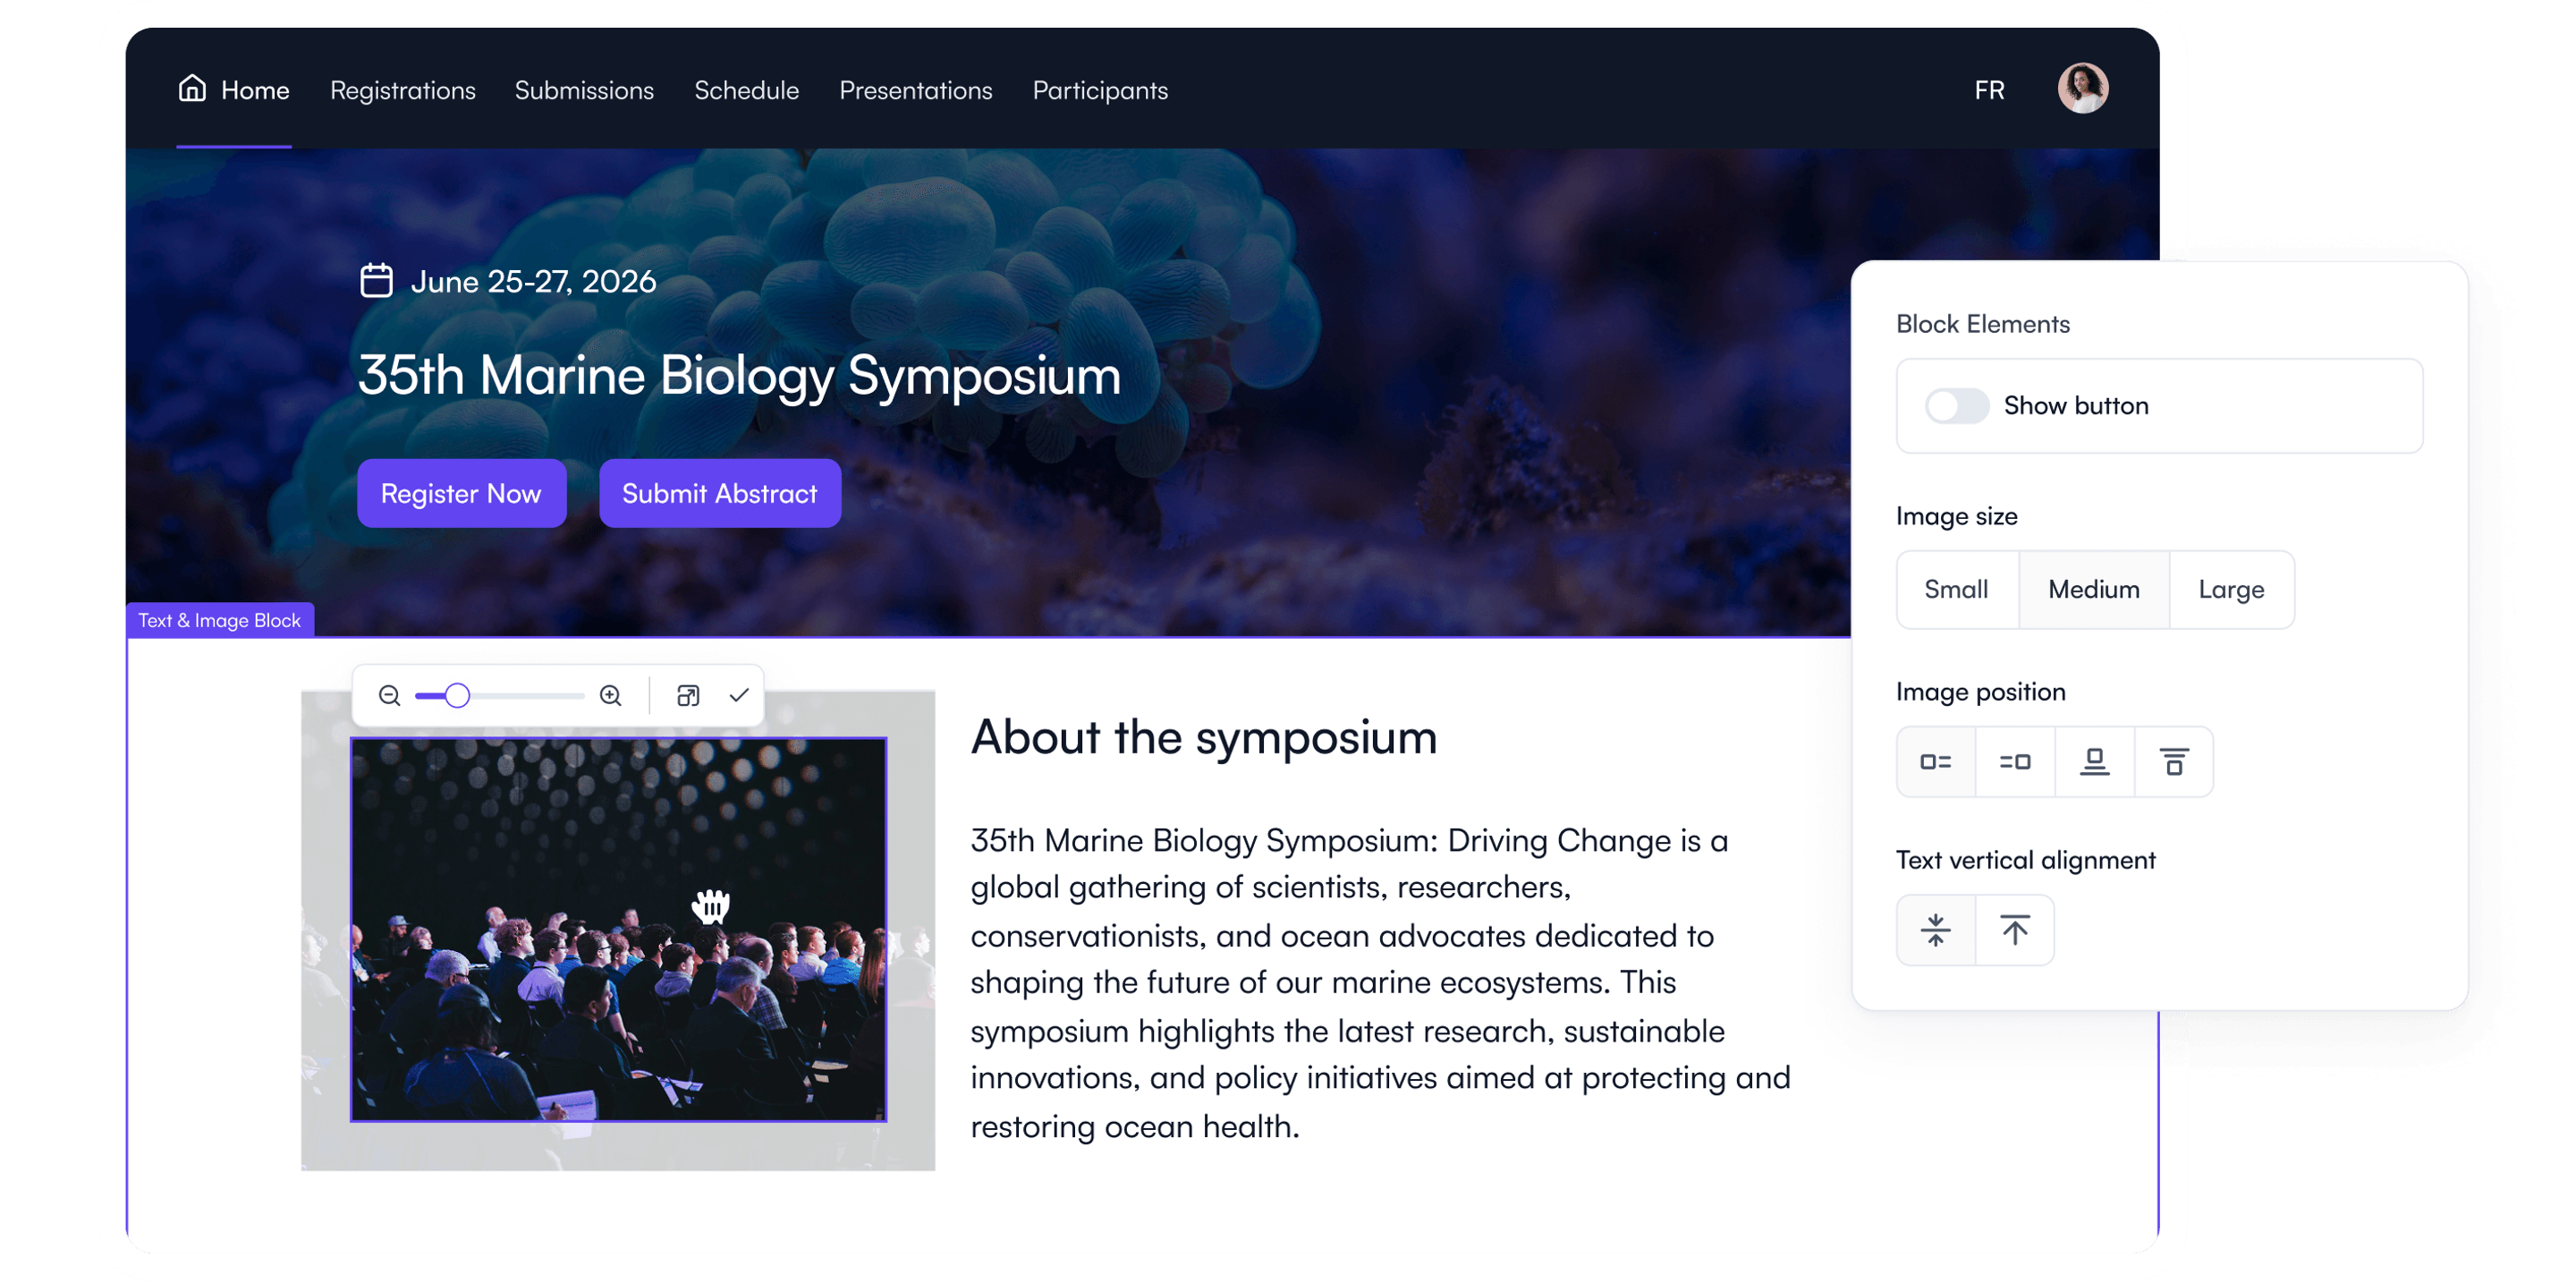
Task: Click the Register Now button
Action: click(461, 492)
